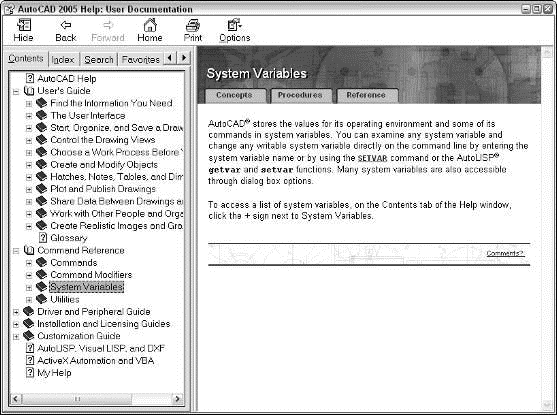Open the Reference tab in topic
Image resolution: width=557 pixels, height=415 pixels.
[366, 95]
